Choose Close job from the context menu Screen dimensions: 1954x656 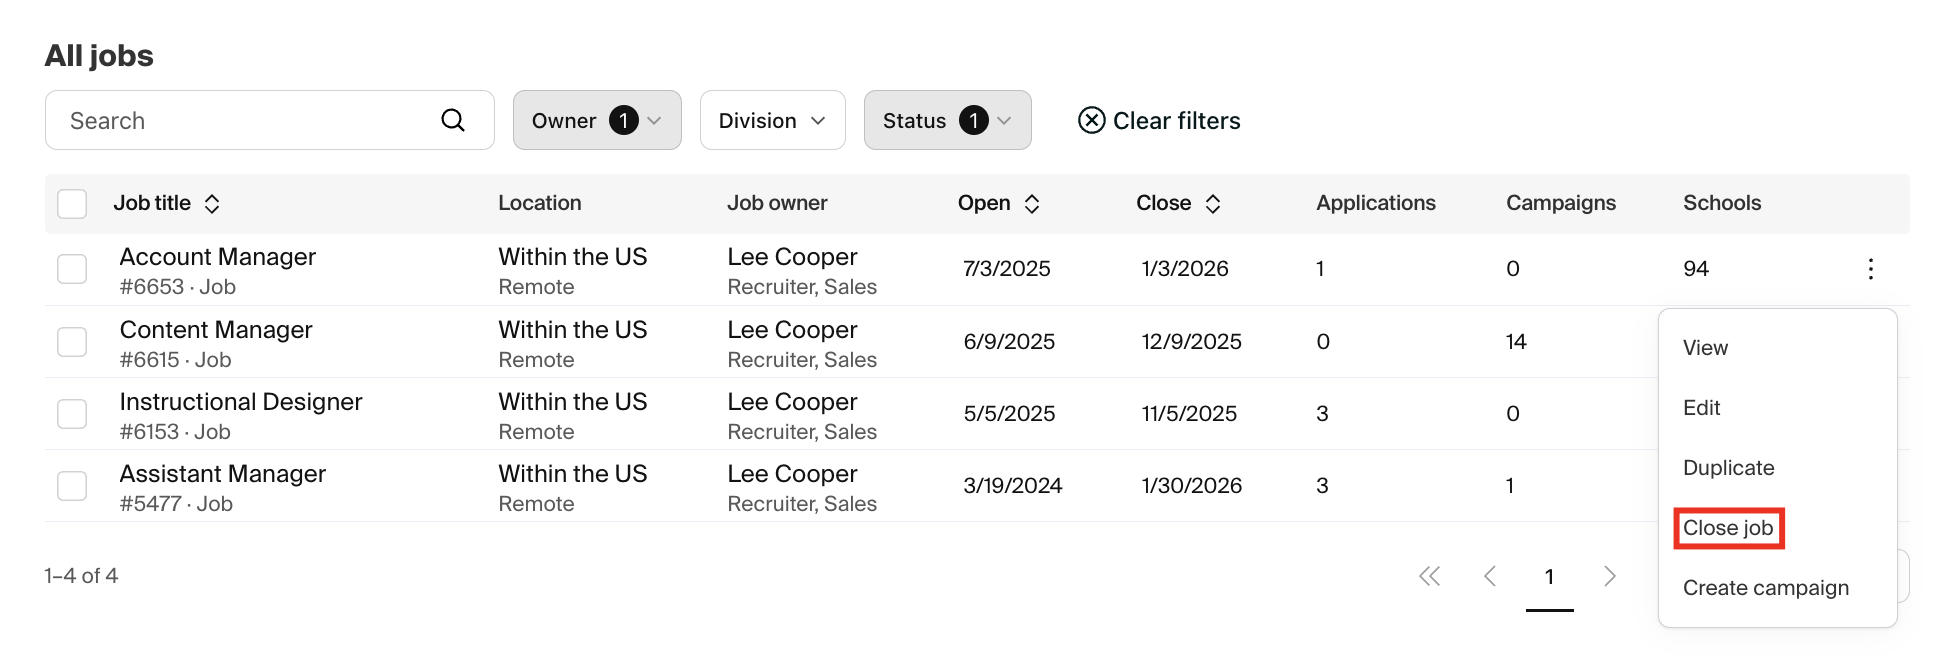click(1728, 528)
